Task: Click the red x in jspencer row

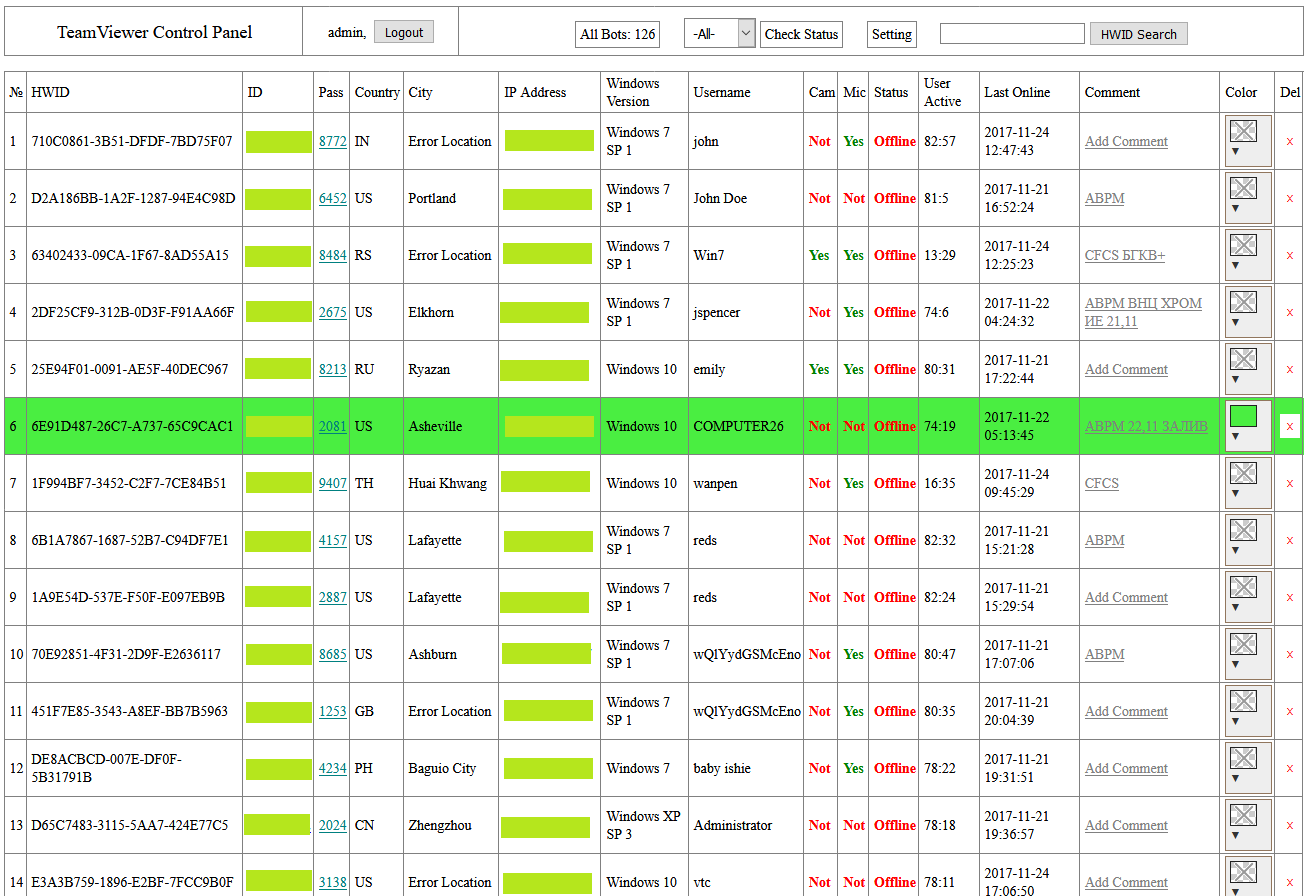Action: 1289,312
